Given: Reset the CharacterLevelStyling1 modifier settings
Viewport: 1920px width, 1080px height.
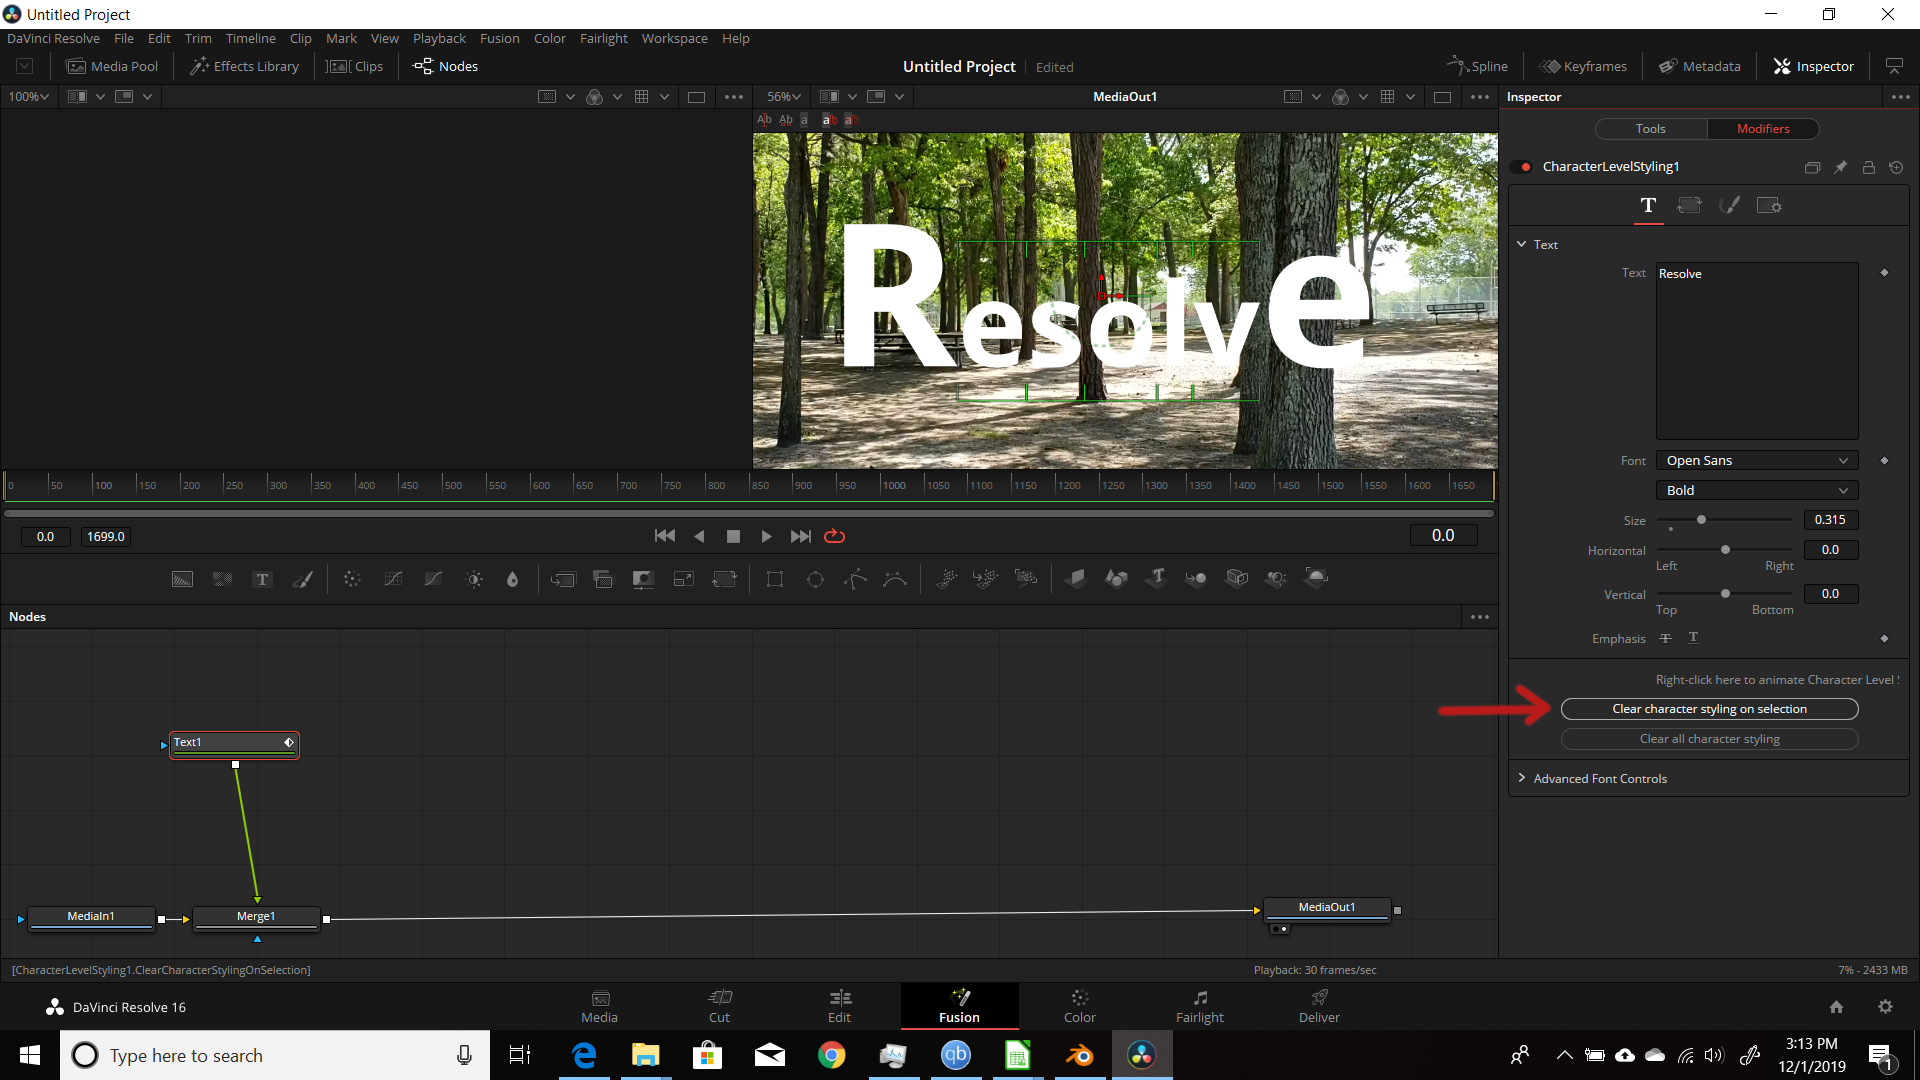Looking at the screenshot, I should [1896, 167].
